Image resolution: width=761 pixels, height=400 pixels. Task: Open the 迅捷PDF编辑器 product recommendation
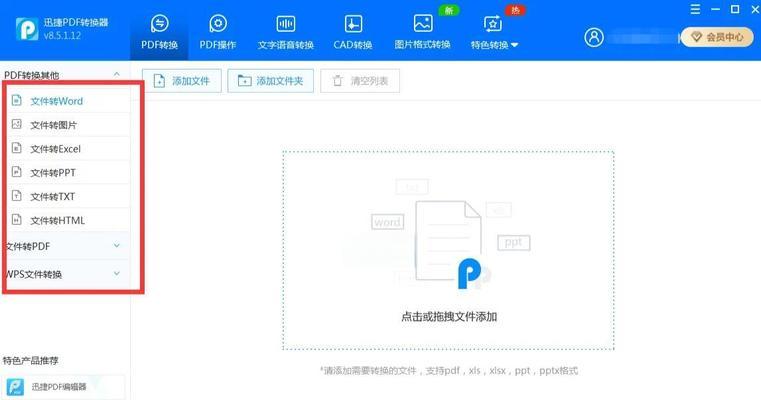pyautogui.click(x=62, y=386)
